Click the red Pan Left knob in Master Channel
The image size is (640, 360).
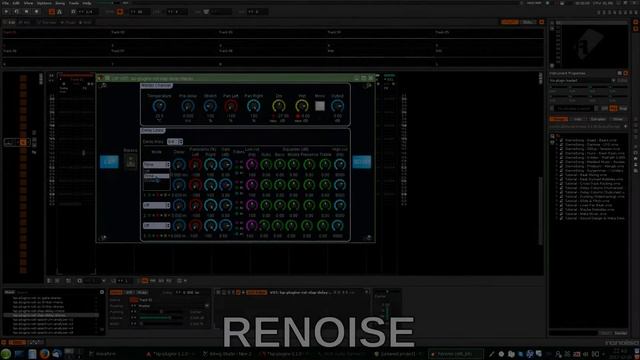(231, 106)
